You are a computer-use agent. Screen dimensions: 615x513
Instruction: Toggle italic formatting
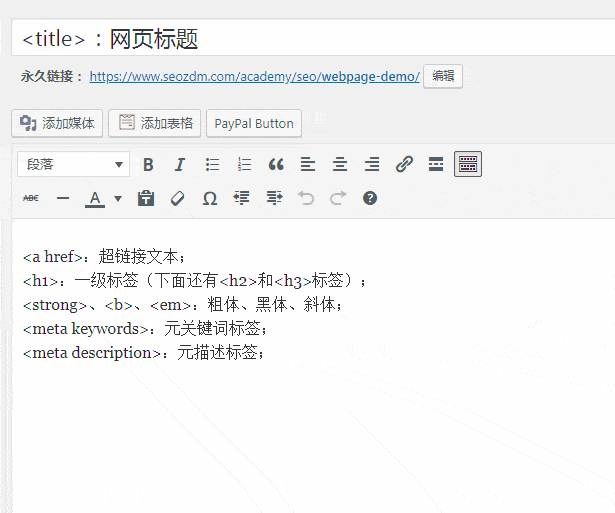[x=180, y=164]
